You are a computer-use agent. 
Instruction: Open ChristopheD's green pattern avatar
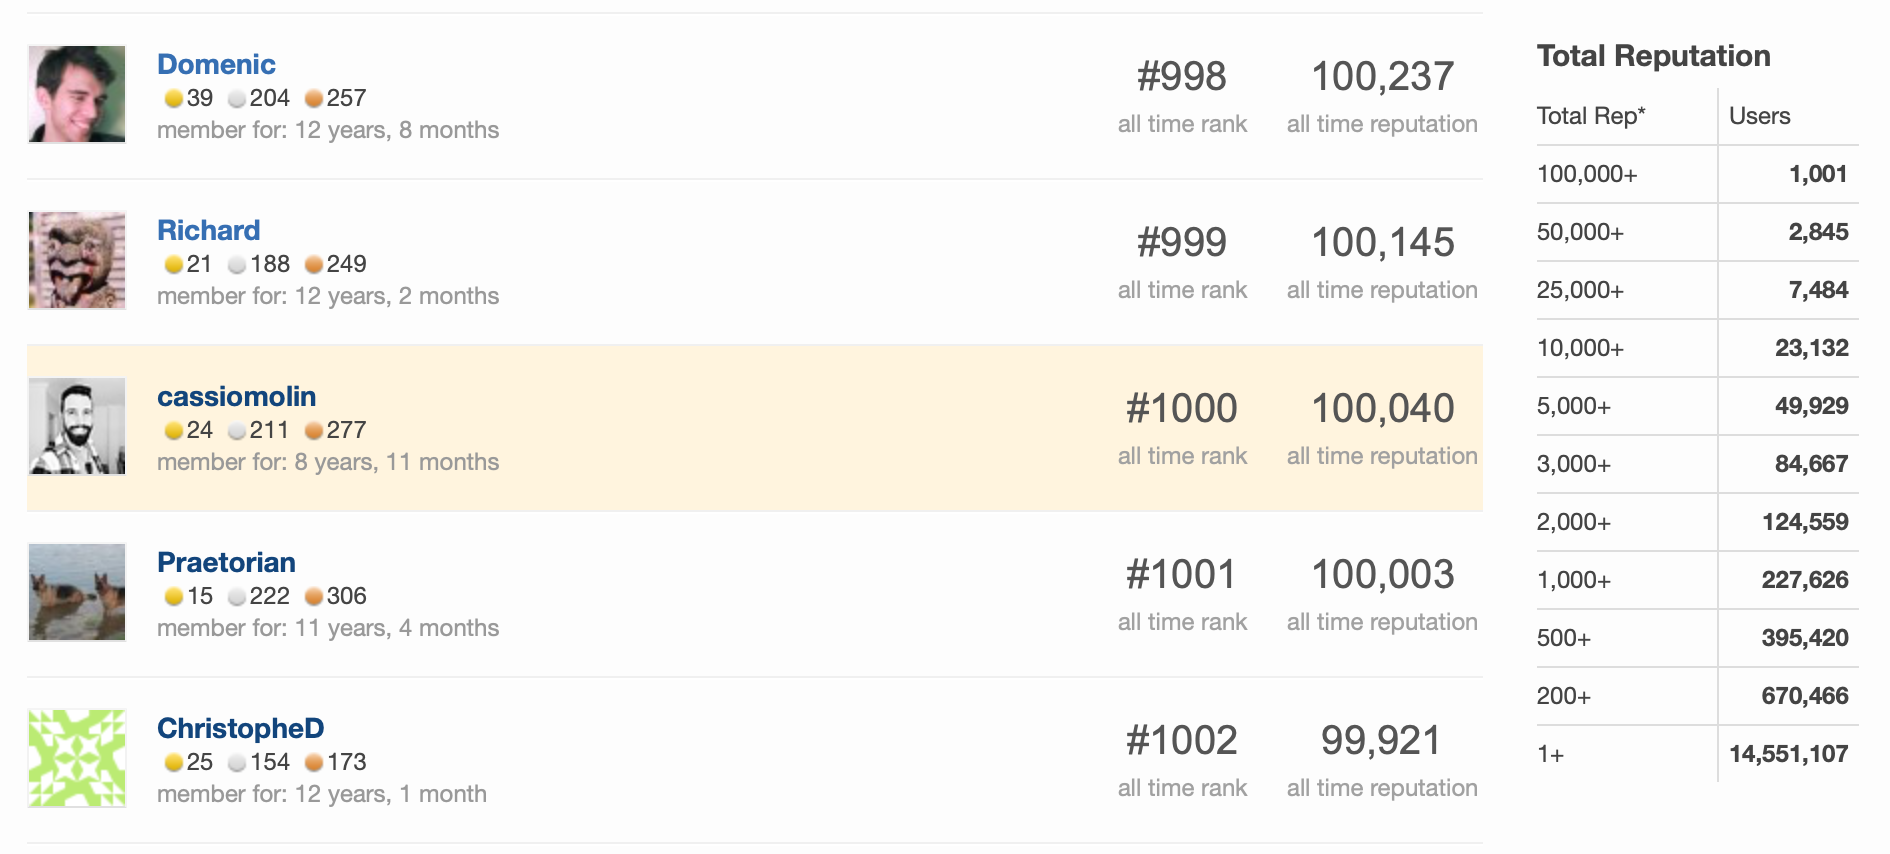pos(77,758)
